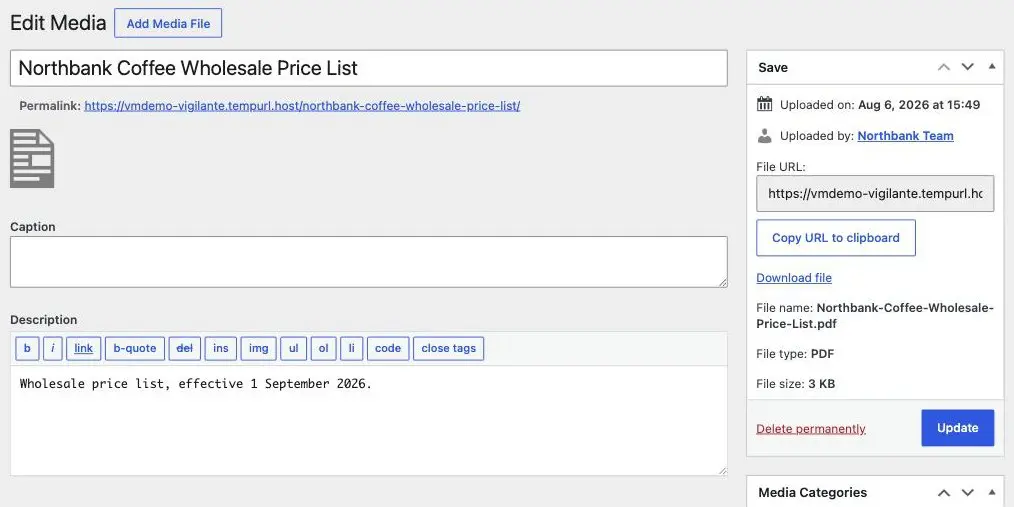Insert a hyperlink using the link button
Screen dimensions: 1014x507
(83, 349)
